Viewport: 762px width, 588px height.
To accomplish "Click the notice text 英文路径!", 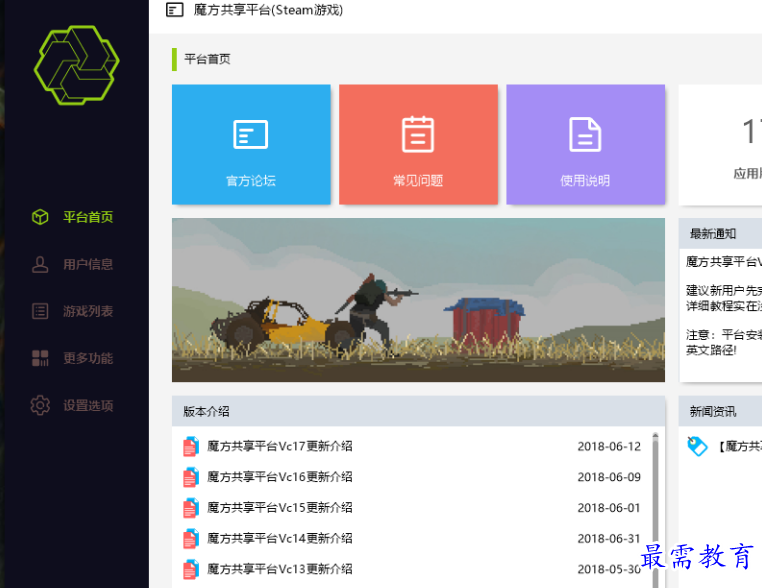I will pos(711,350).
